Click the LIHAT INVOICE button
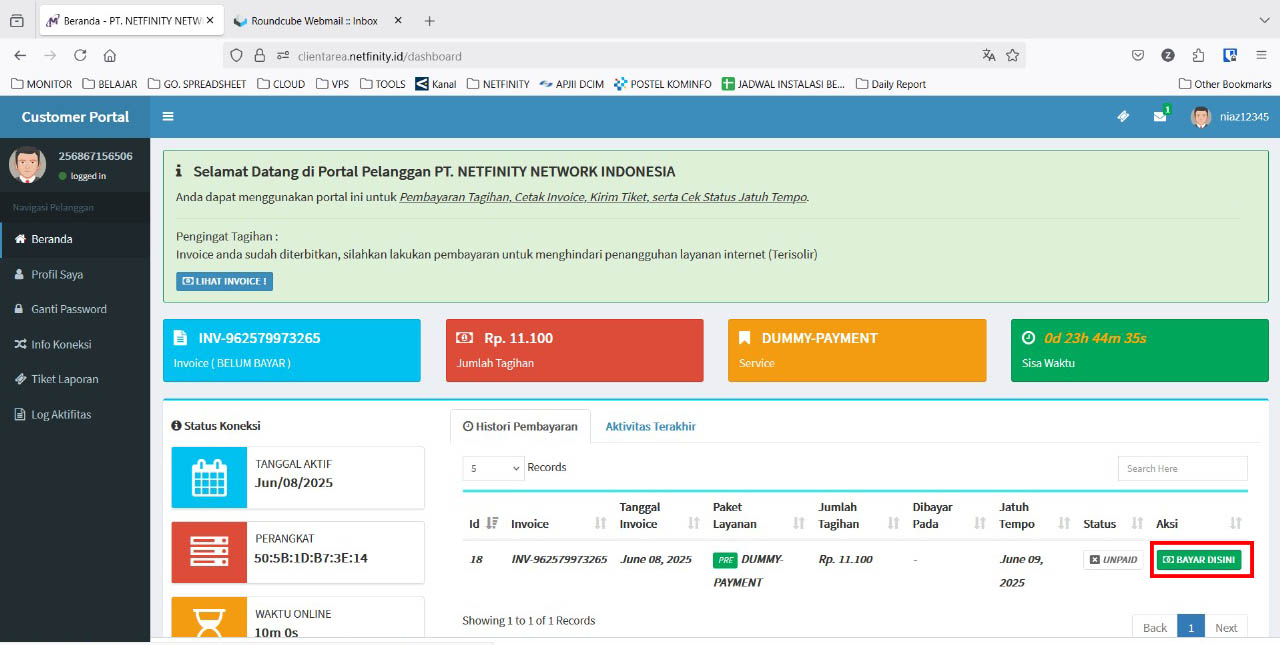 click(224, 281)
